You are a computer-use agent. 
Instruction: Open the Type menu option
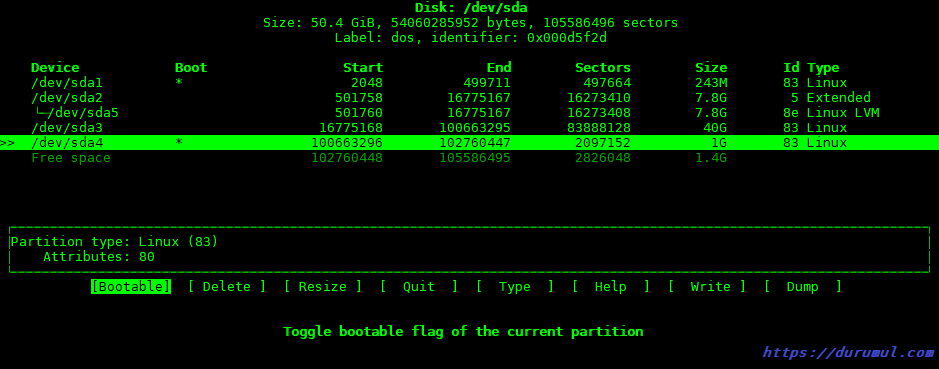point(514,287)
